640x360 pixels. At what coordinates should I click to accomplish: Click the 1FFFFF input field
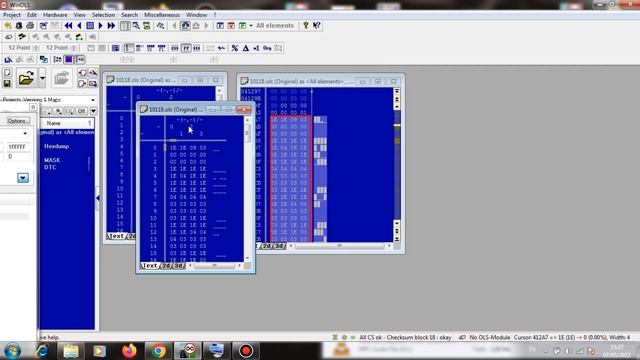[x=18, y=147]
